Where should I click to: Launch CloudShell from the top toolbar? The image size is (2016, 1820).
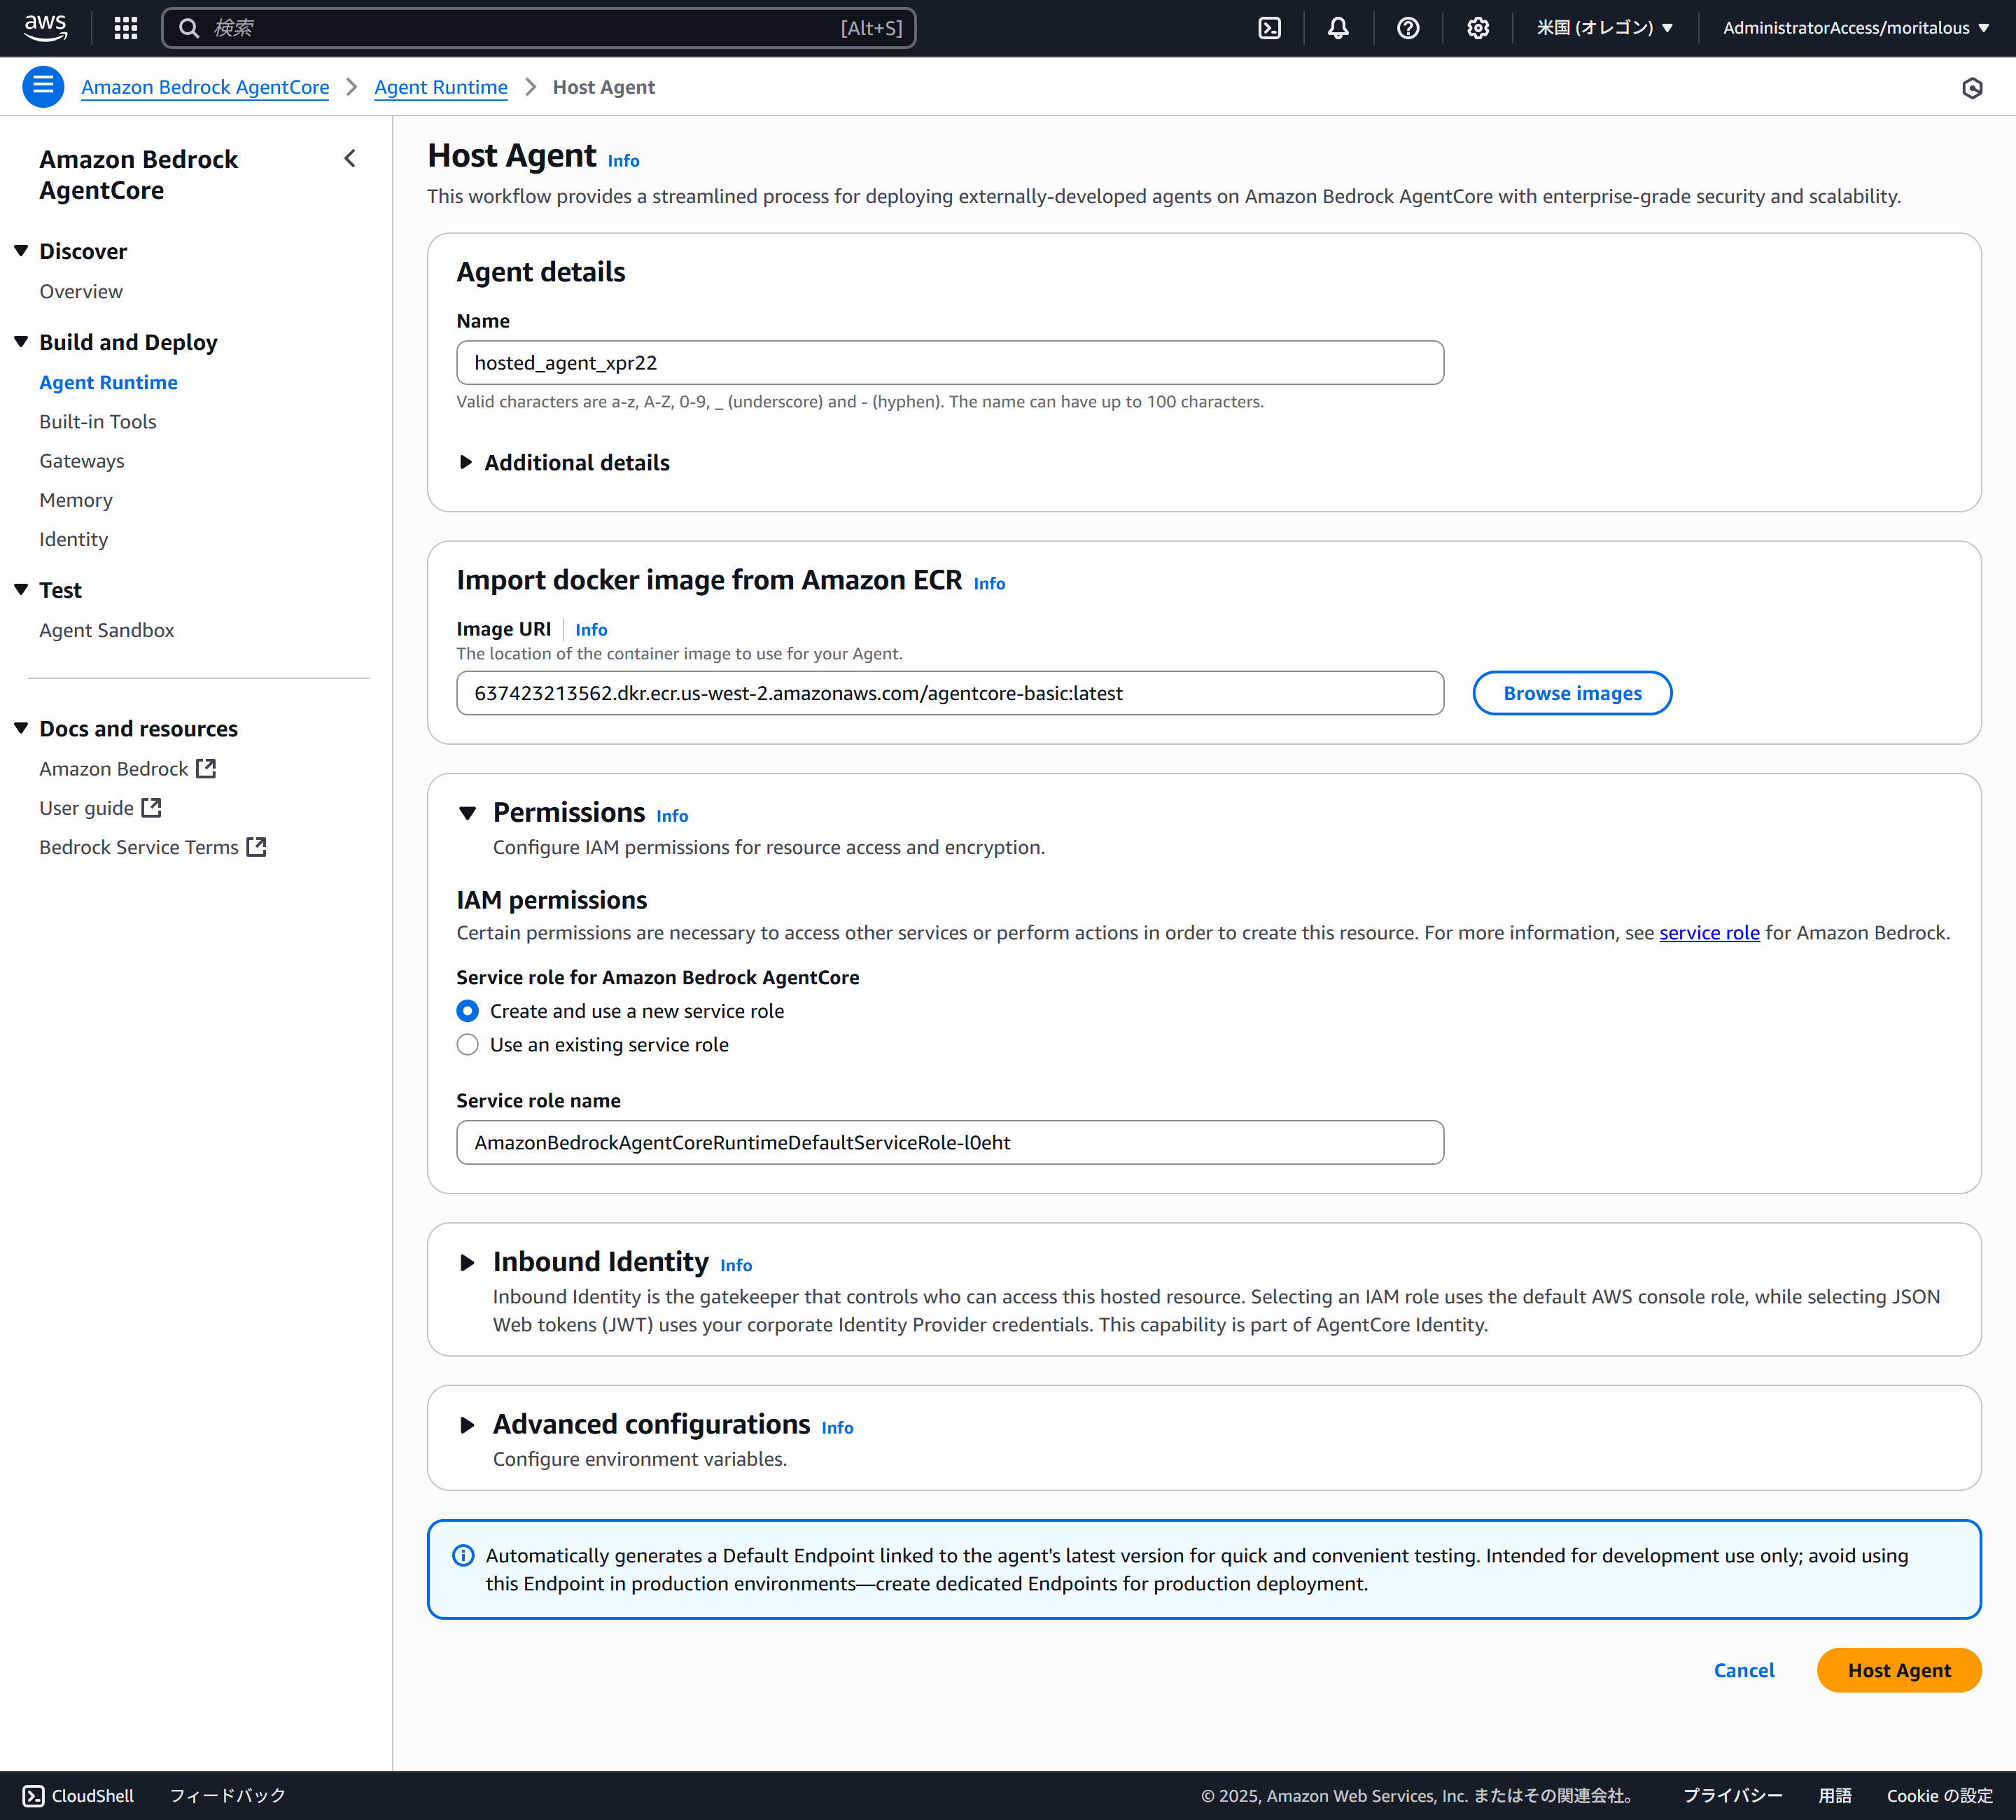(1269, 27)
